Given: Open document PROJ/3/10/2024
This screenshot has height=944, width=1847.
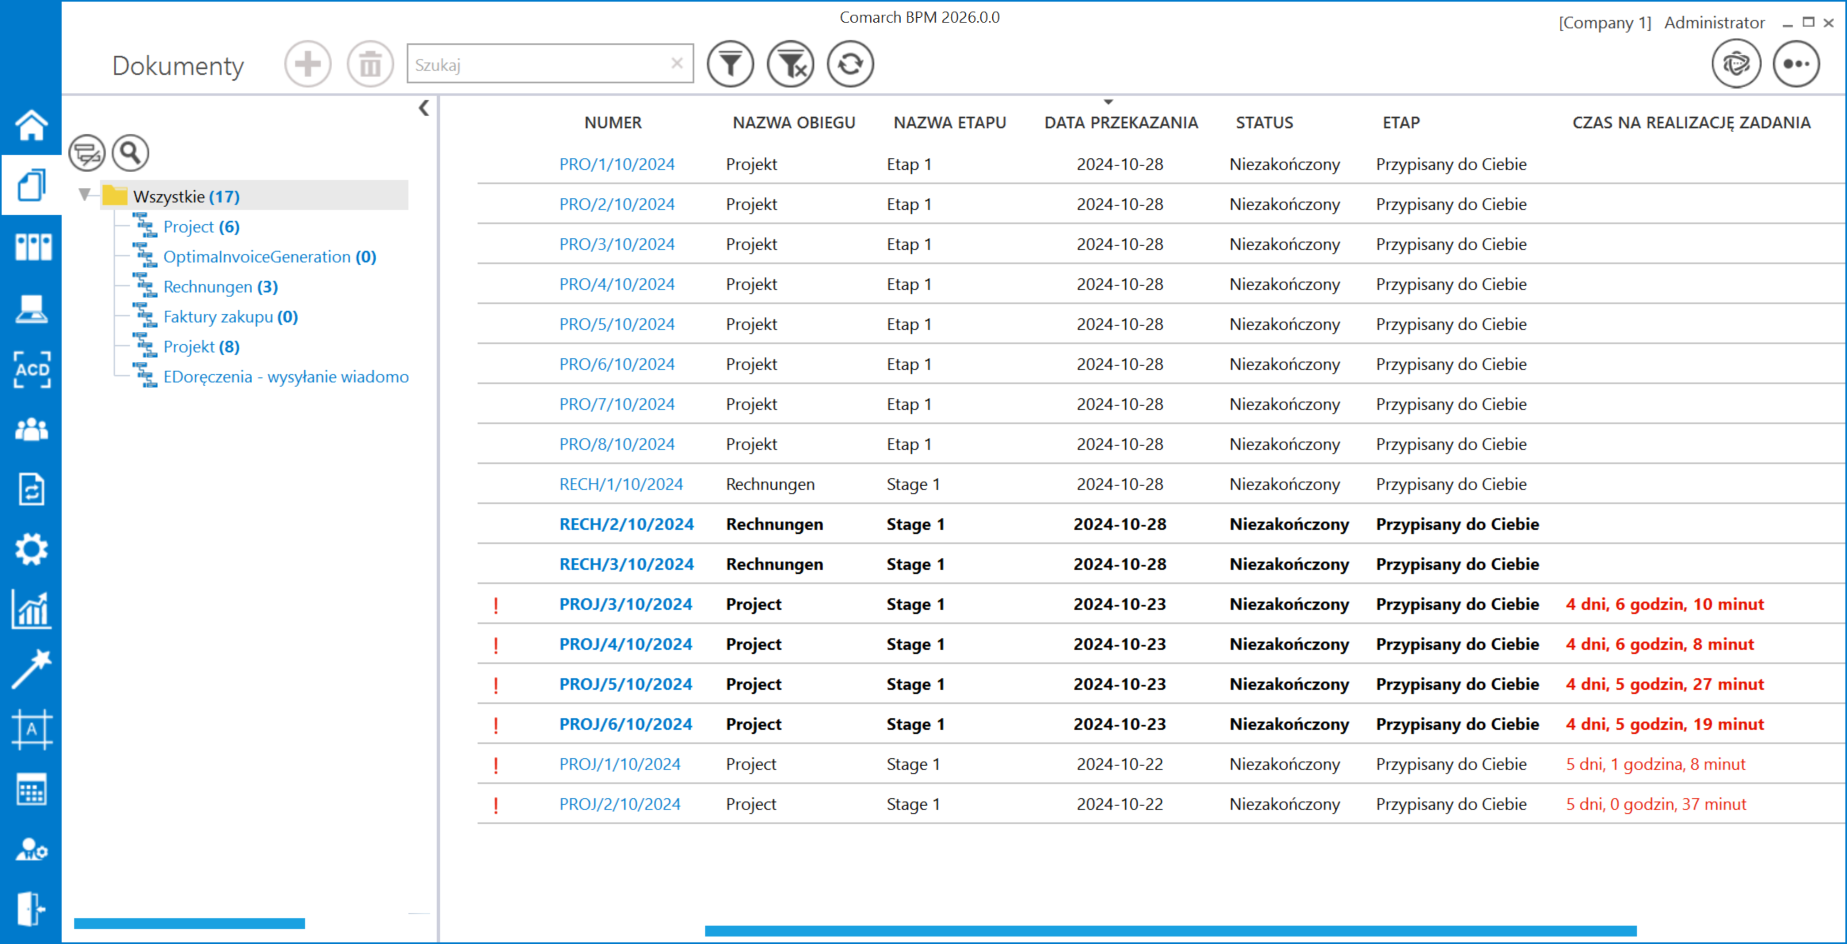Looking at the screenshot, I should [x=625, y=604].
